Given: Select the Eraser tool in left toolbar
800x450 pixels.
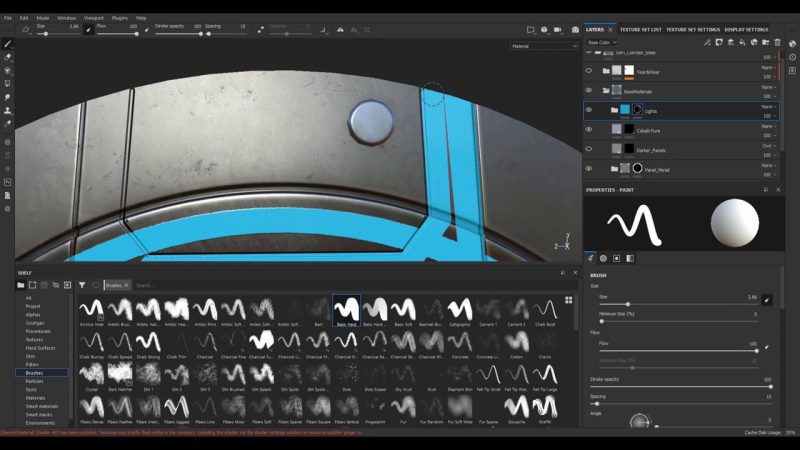Looking at the screenshot, I should click(x=8, y=57).
